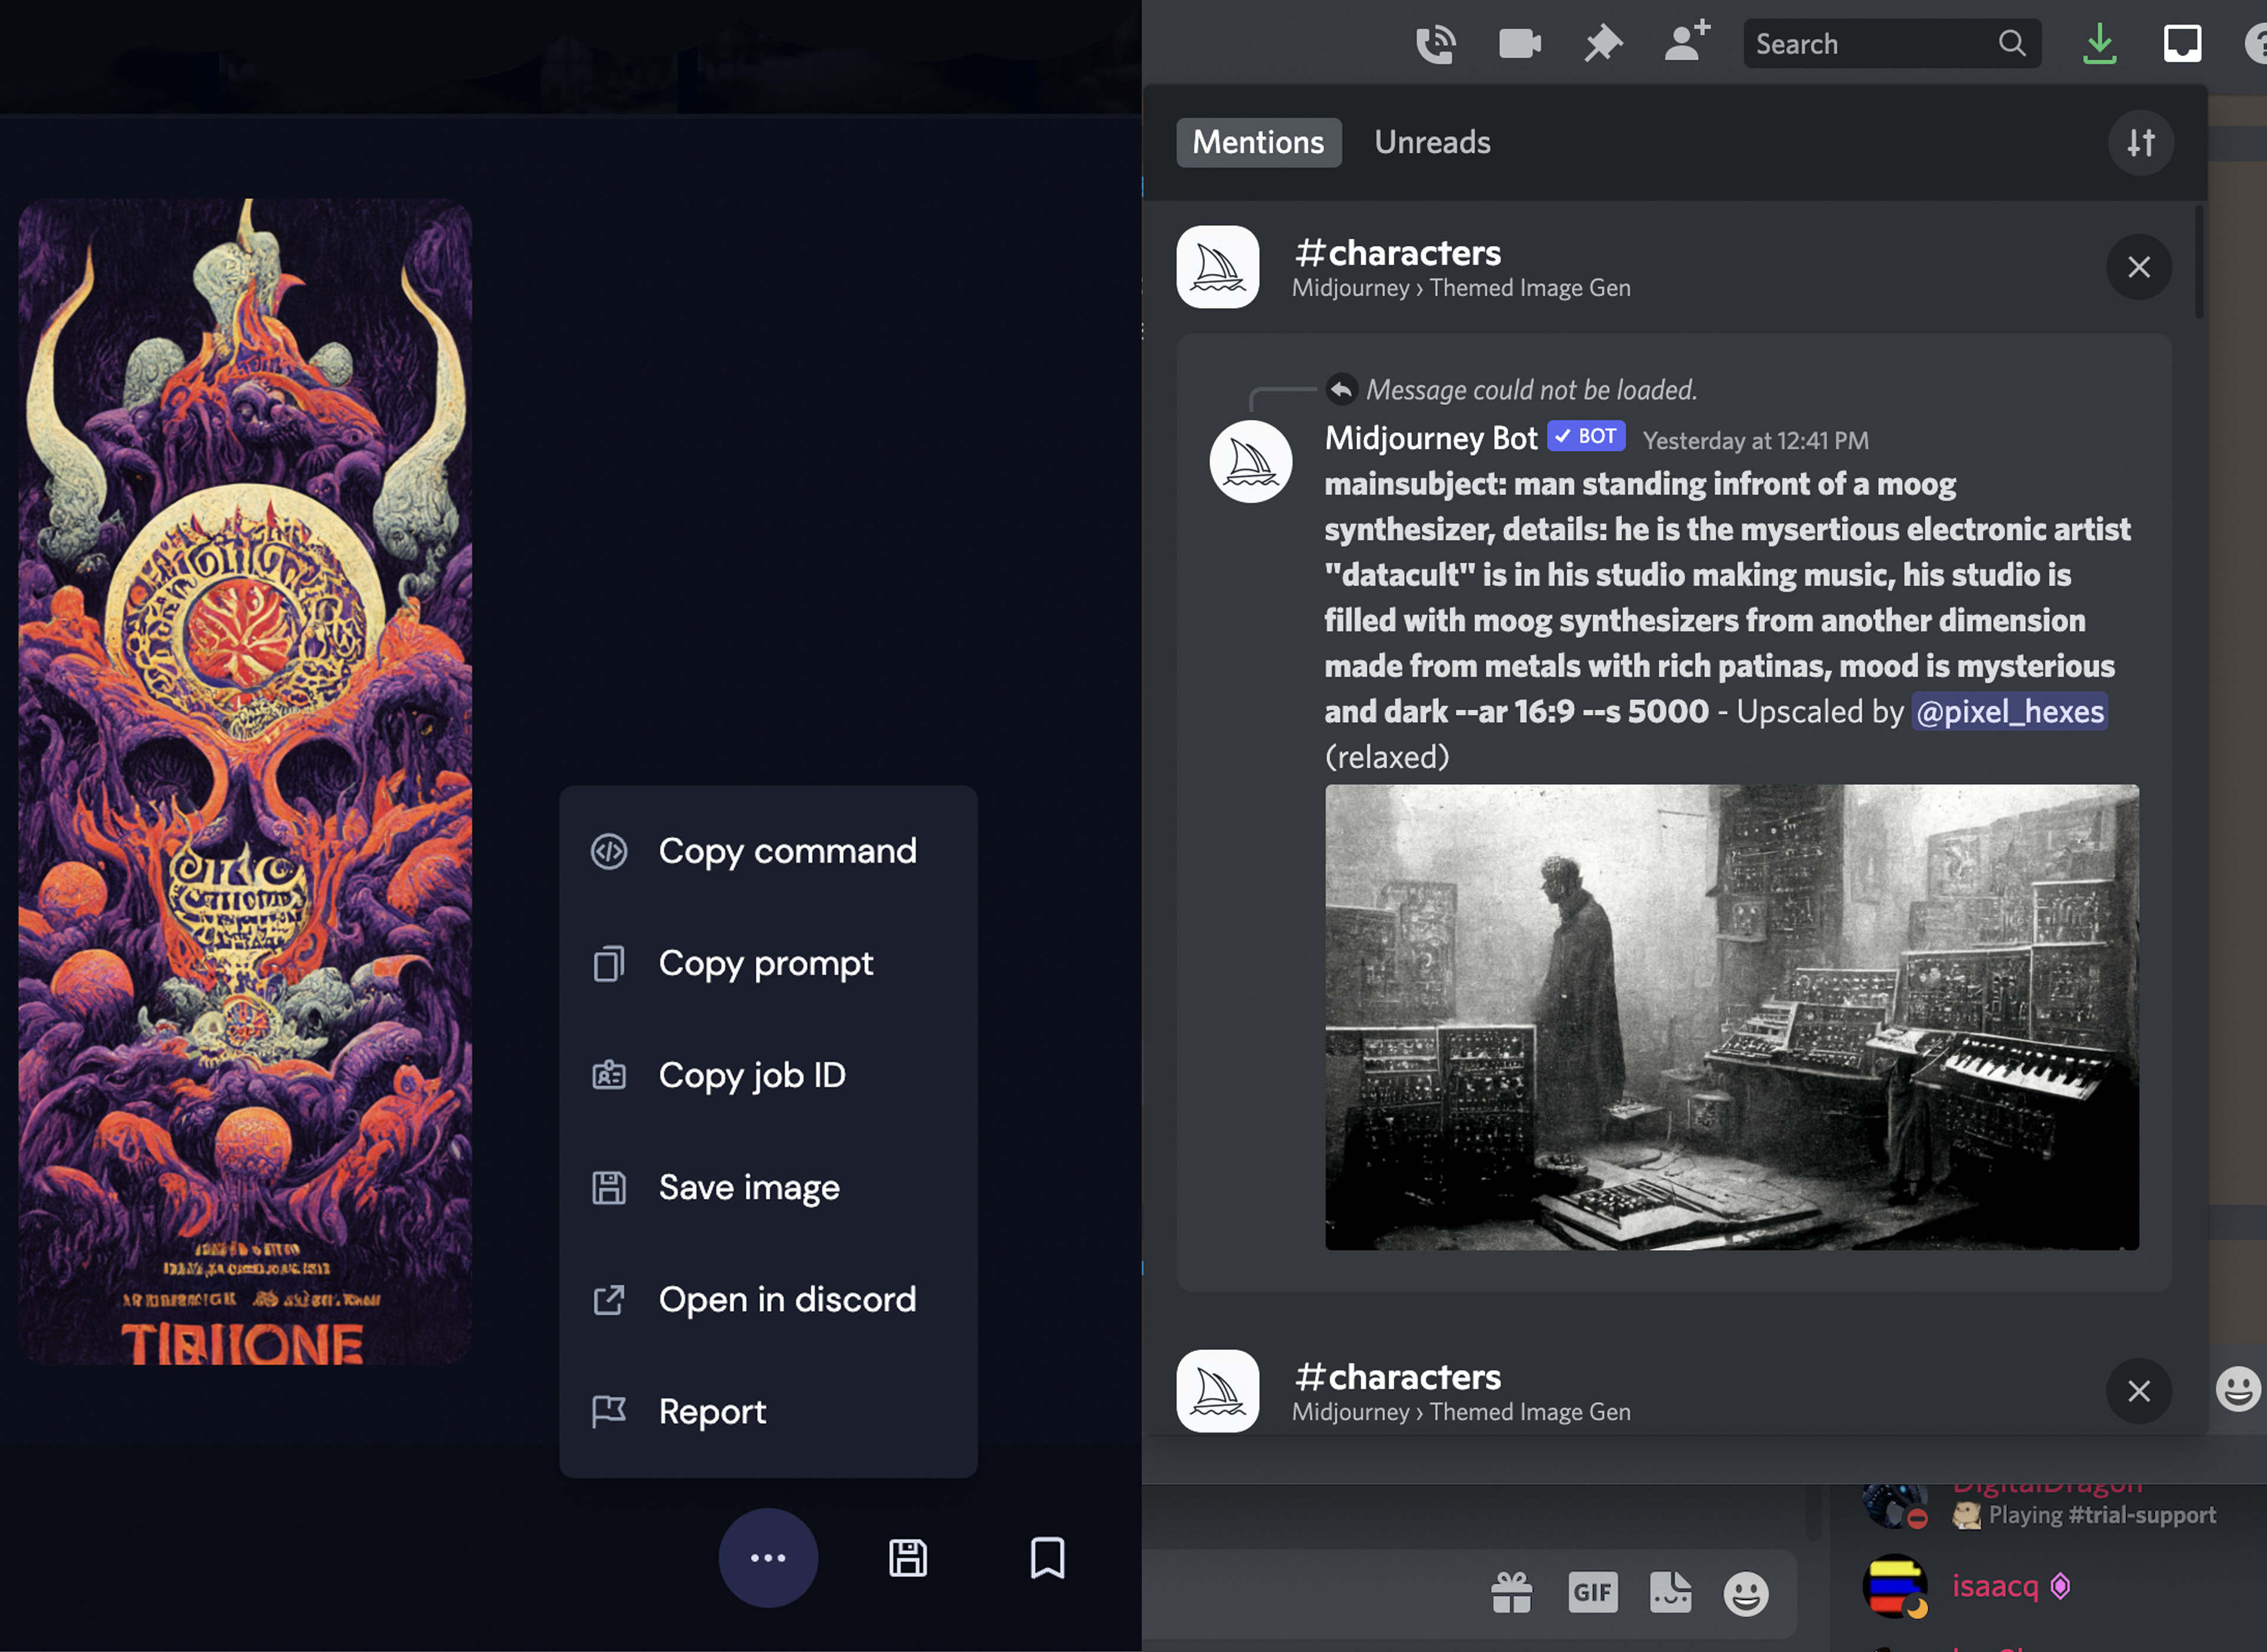This screenshot has width=2267, height=1652.
Task: Click the bookmark icon below the poster
Action: pyautogui.click(x=1047, y=1558)
